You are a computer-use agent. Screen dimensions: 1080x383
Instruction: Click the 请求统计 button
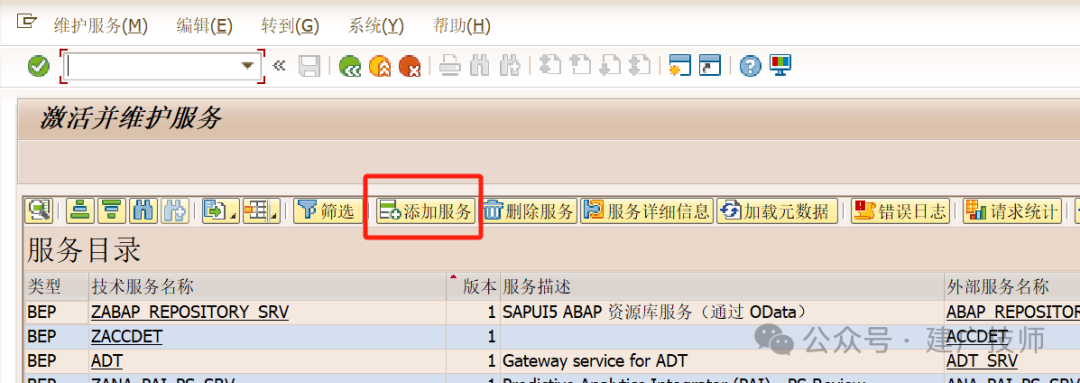point(1012,211)
